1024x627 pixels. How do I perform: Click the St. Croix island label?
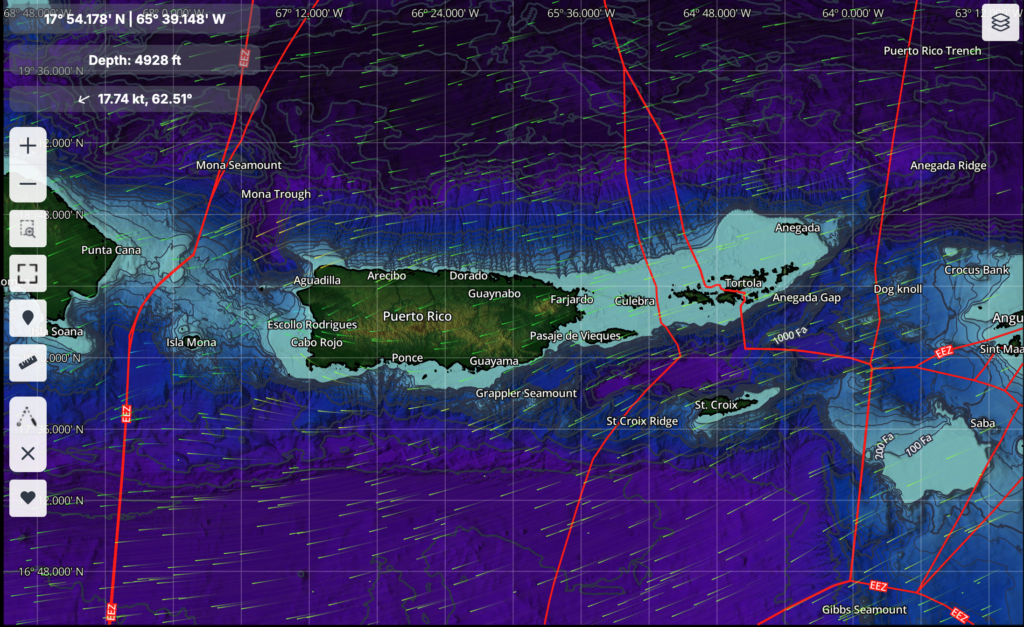point(716,405)
